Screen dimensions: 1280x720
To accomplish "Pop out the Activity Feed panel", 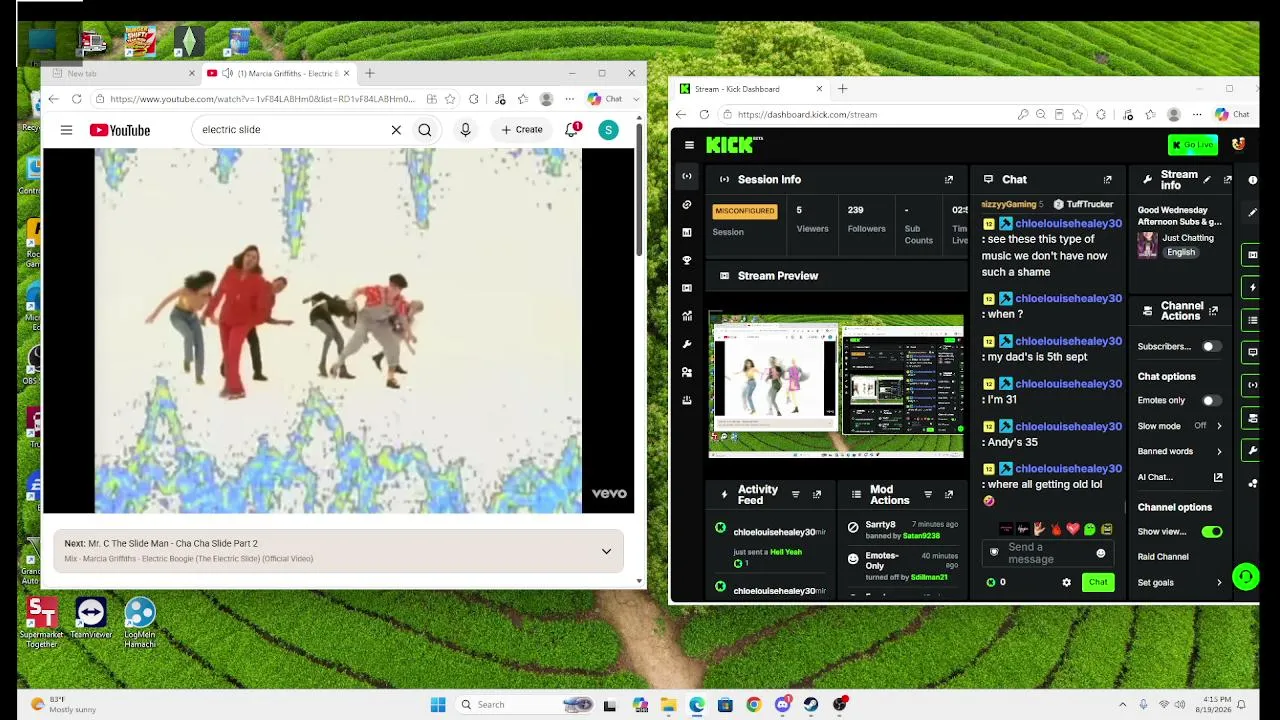I will pyautogui.click(x=817, y=495).
